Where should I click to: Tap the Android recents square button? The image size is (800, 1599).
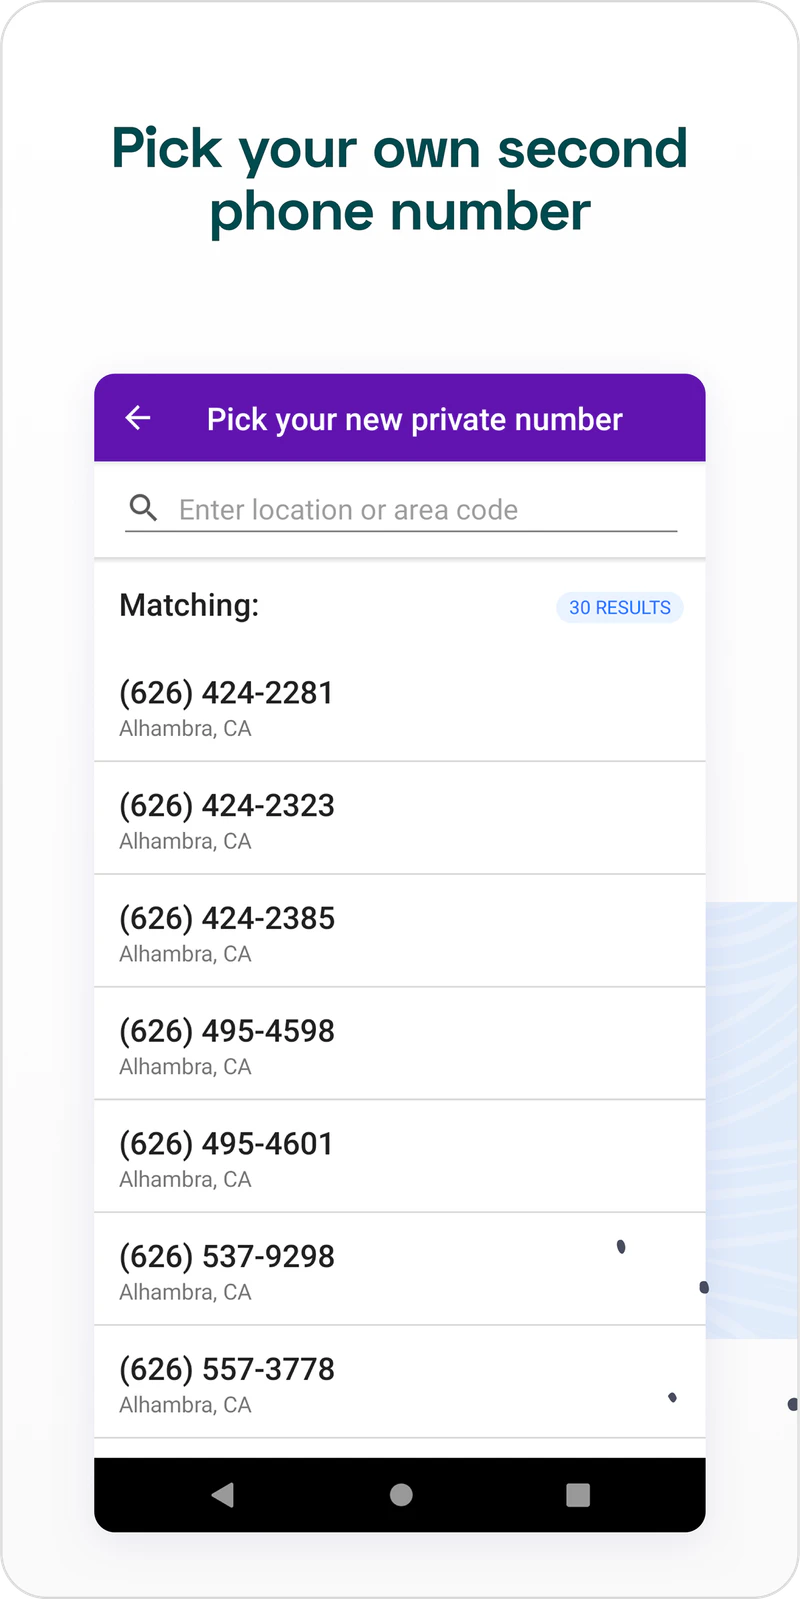(x=578, y=1494)
